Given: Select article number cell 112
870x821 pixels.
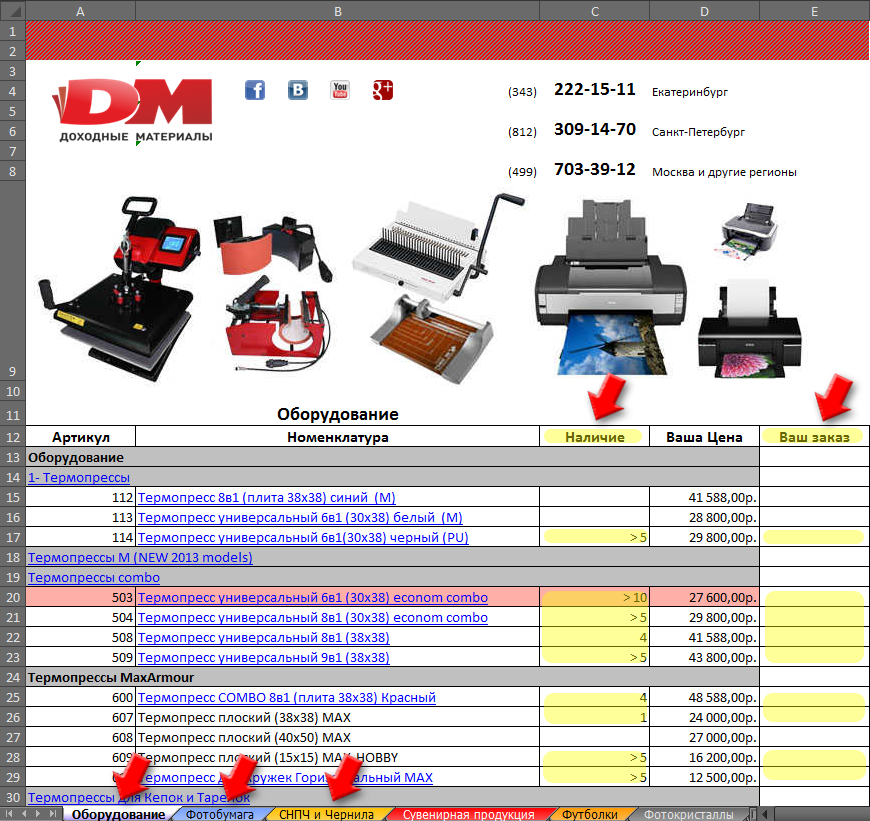Looking at the screenshot, I should click(x=80, y=498).
